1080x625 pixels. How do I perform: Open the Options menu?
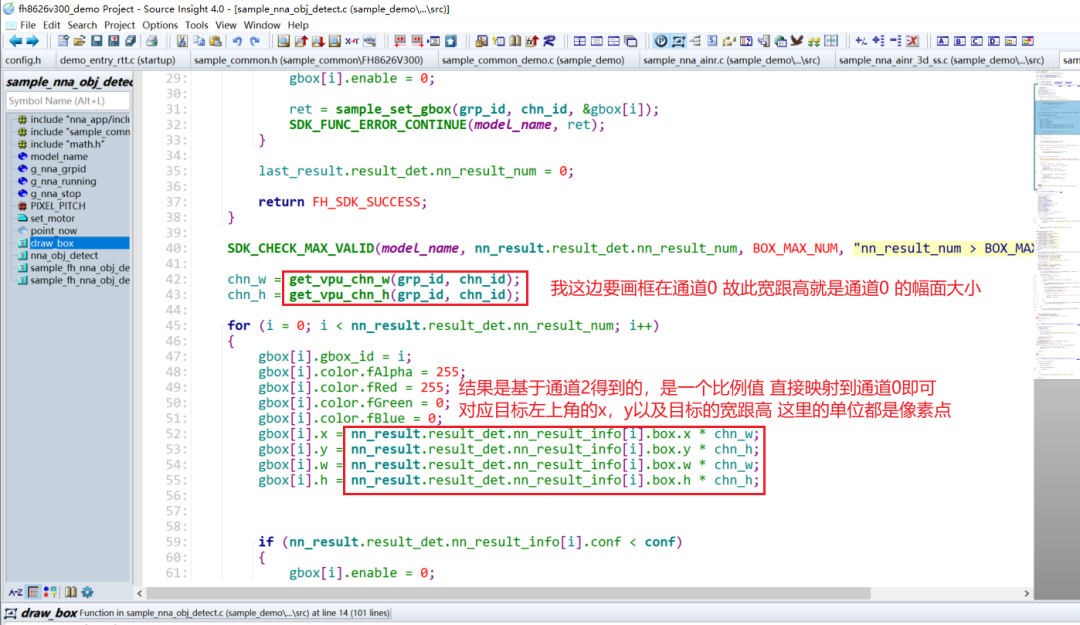[x=160, y=25]
